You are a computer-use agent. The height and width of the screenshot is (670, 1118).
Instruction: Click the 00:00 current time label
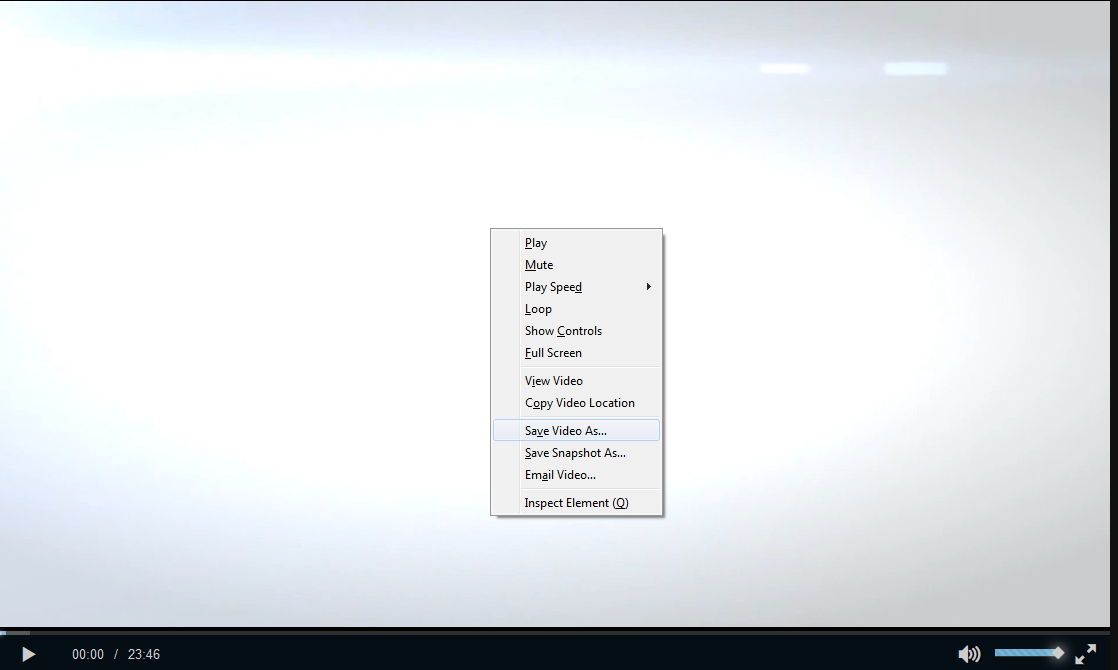click(88, 654)
